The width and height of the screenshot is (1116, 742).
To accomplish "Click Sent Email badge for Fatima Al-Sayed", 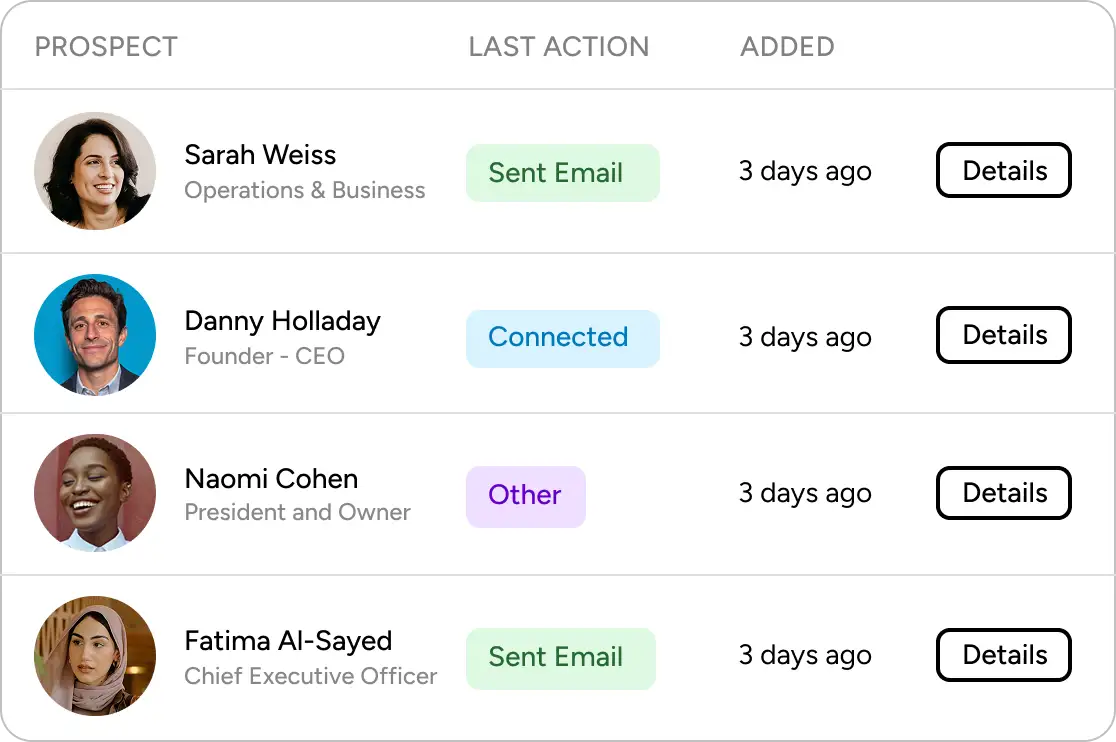I will coord(560,658).
